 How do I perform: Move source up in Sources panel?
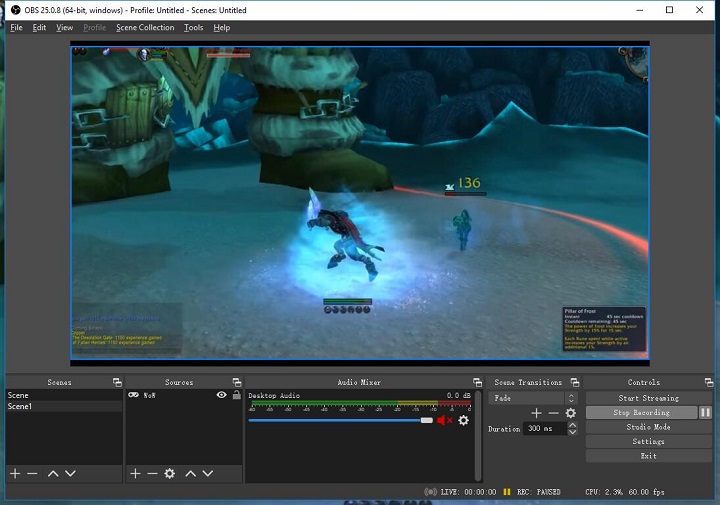pyautogui.click(x=191, y=473)
